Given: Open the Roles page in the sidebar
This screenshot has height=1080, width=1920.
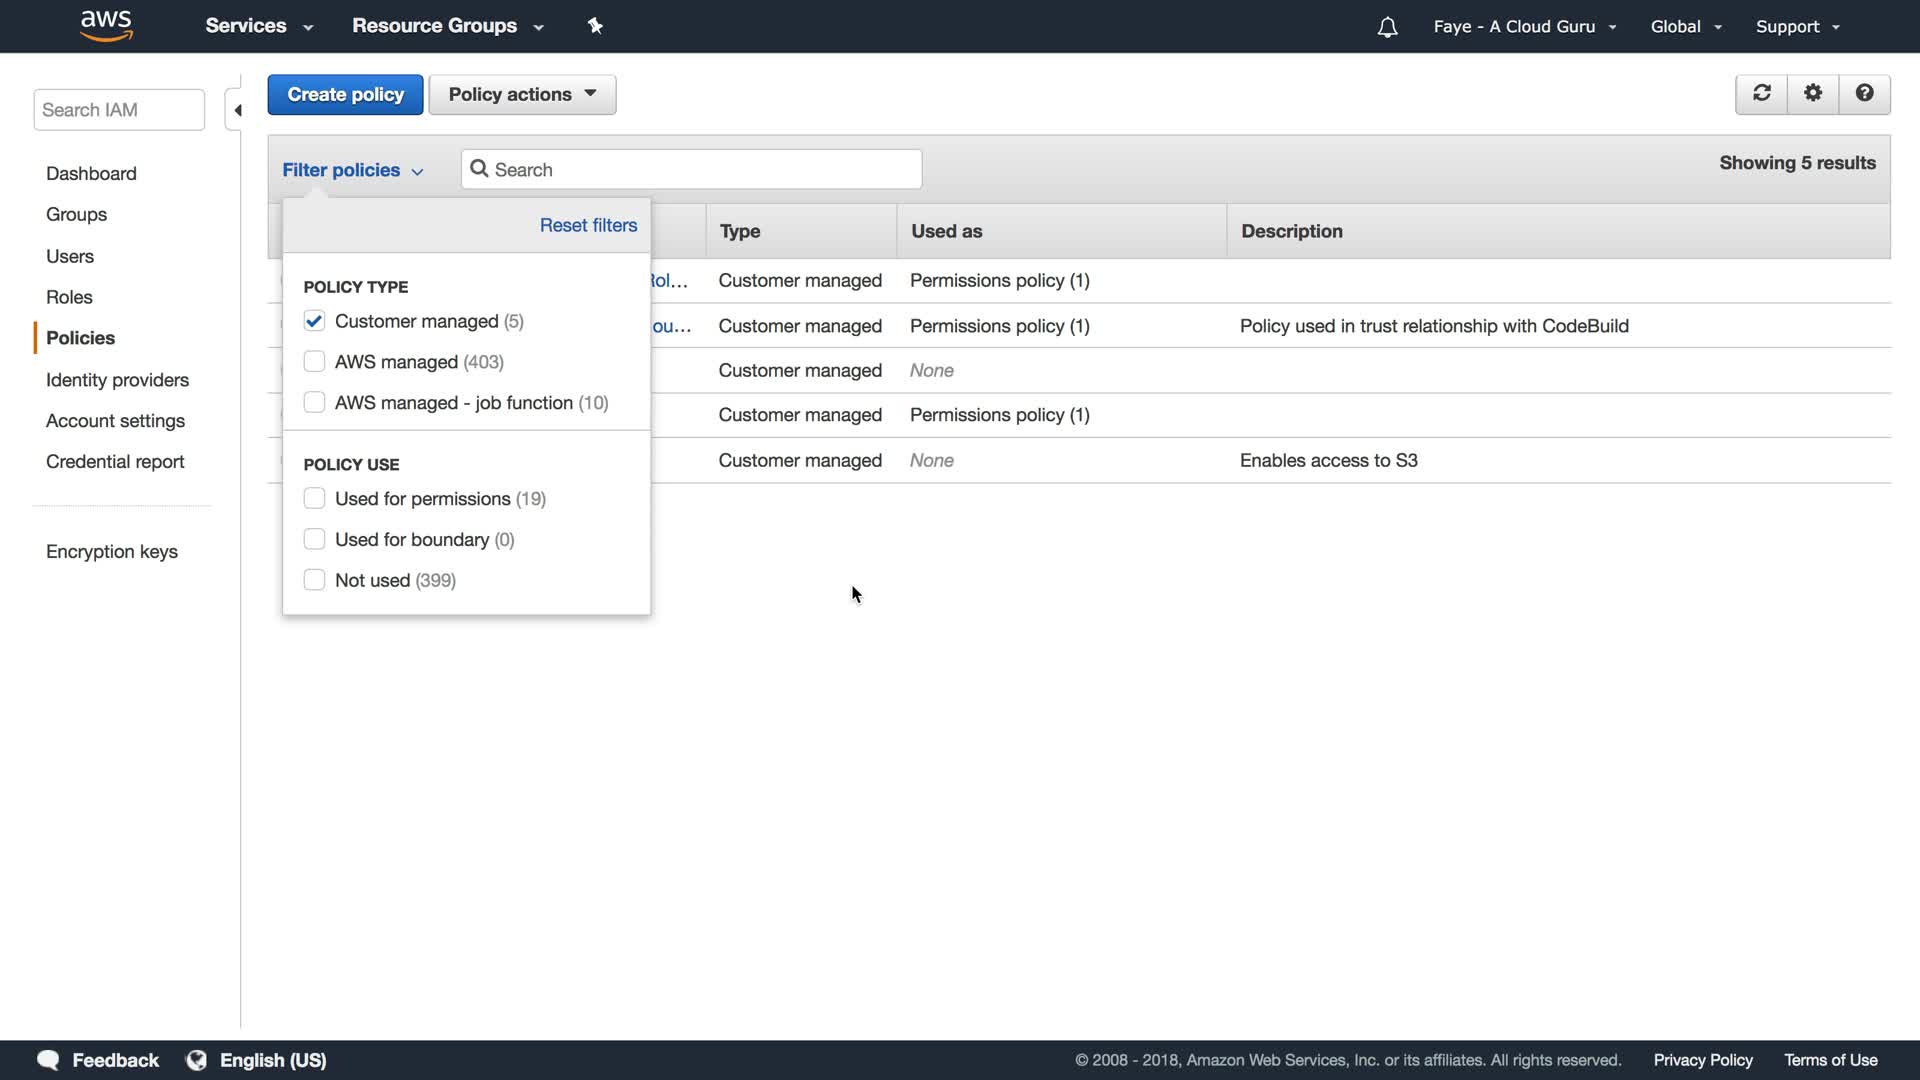Looking at the screenshot, I should pos(69,297).
